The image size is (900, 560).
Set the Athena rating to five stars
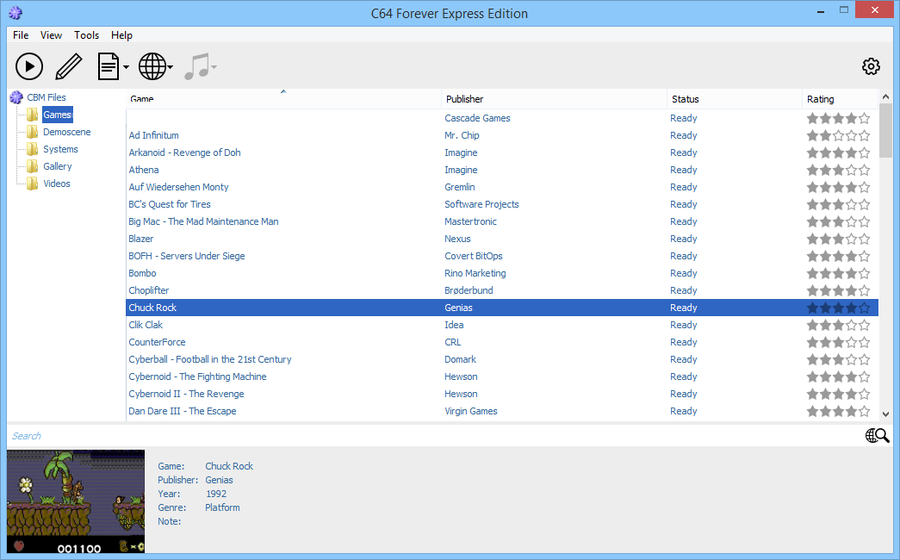[x=864, y=170]
